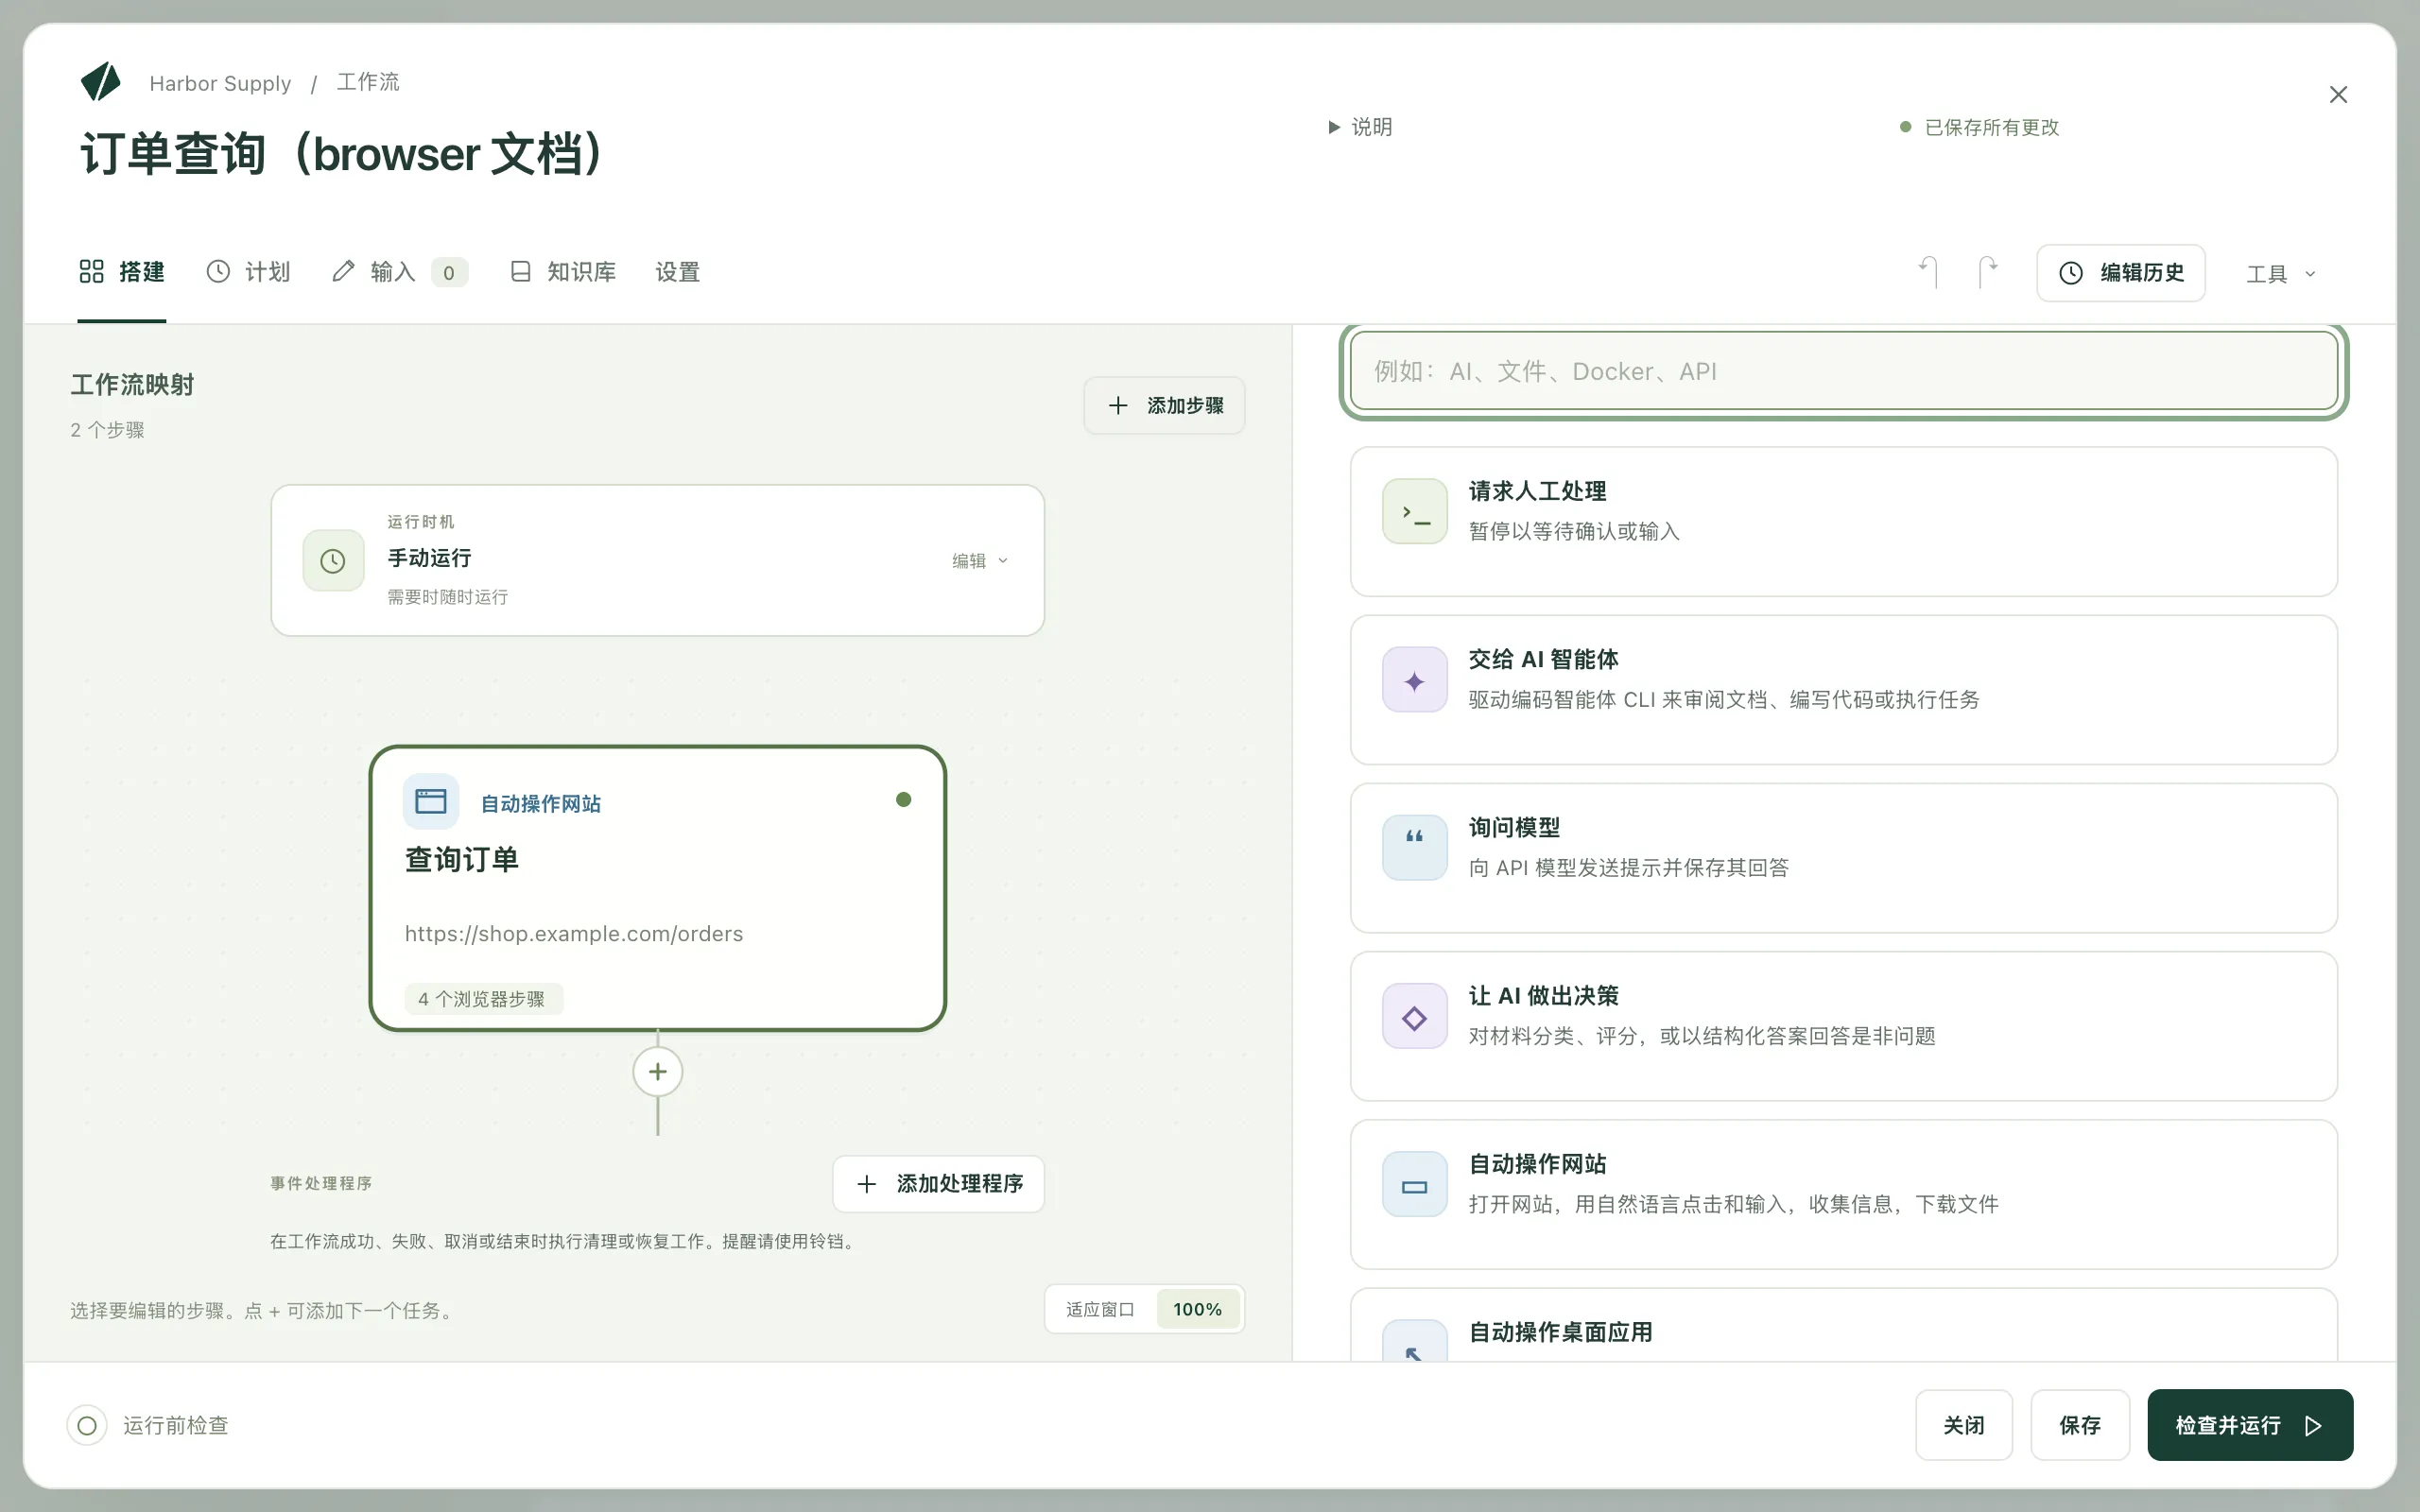Click the rectangle icon in the 自动操作网站 list item
This screenshot has height=1512, width=2420.
(x=1414, y=1184)
